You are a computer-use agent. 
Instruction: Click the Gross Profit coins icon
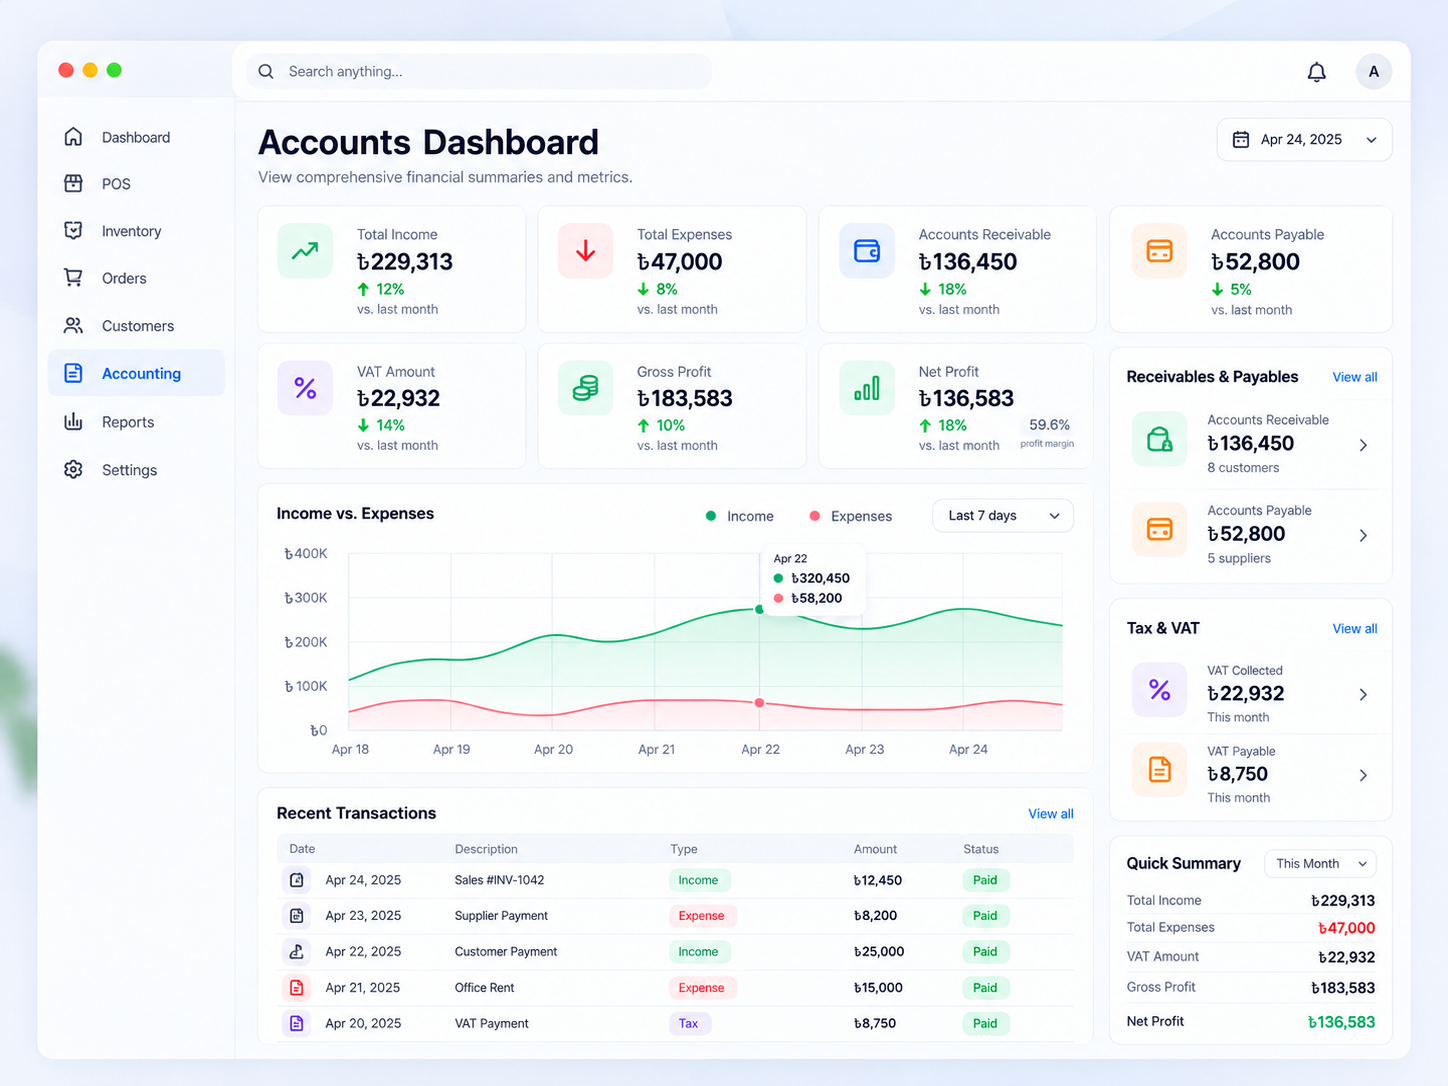click(x=585, y=388)
